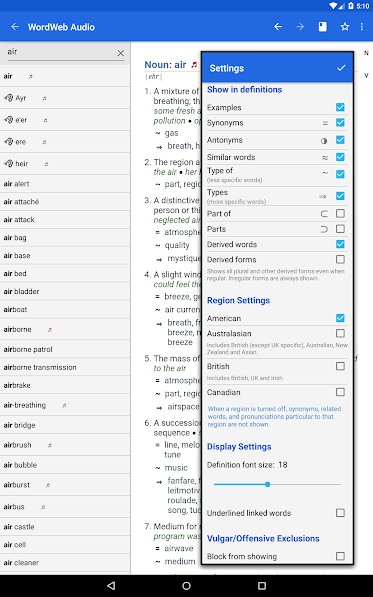Go forward with right history arrow
The width and height of the screenshot is (373, 597).
[x=300, y=27]
